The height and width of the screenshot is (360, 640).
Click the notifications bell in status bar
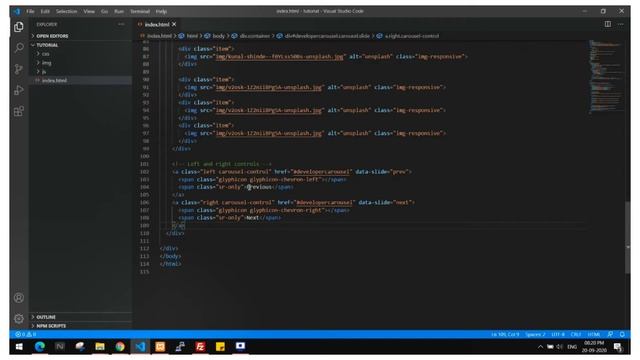[622, 334]
